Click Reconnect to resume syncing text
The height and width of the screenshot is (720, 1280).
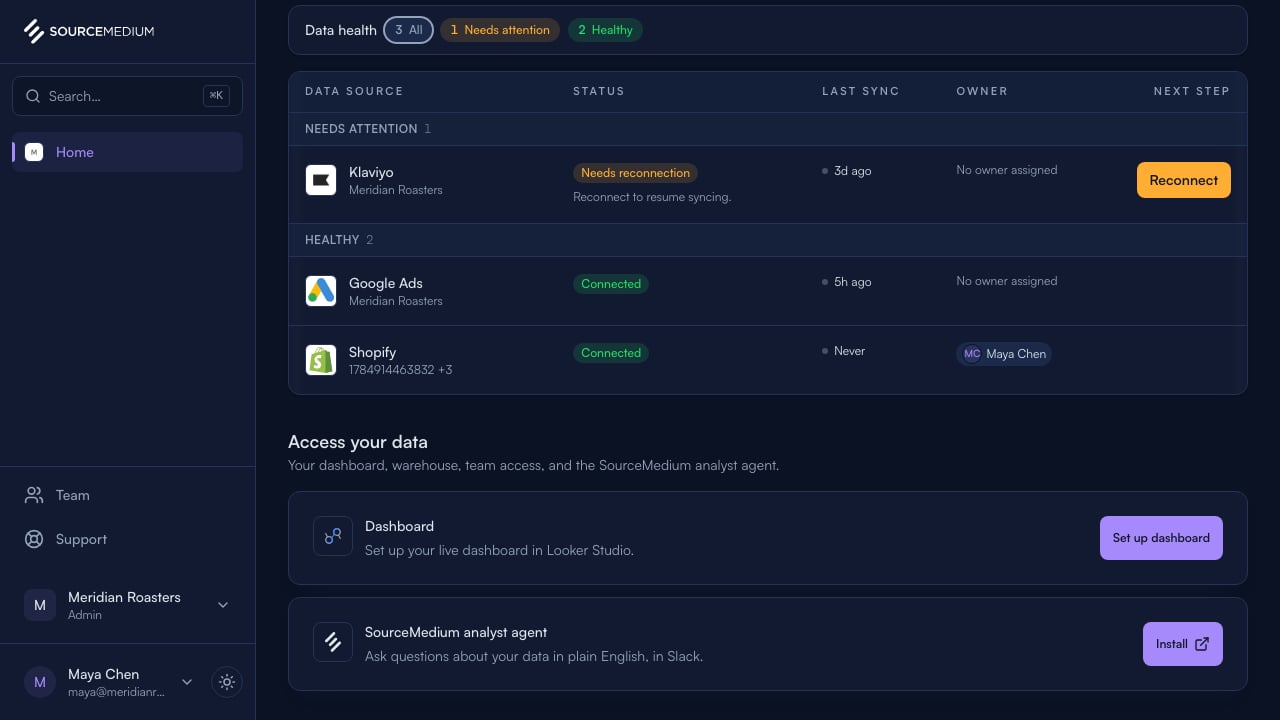(652, 197)
